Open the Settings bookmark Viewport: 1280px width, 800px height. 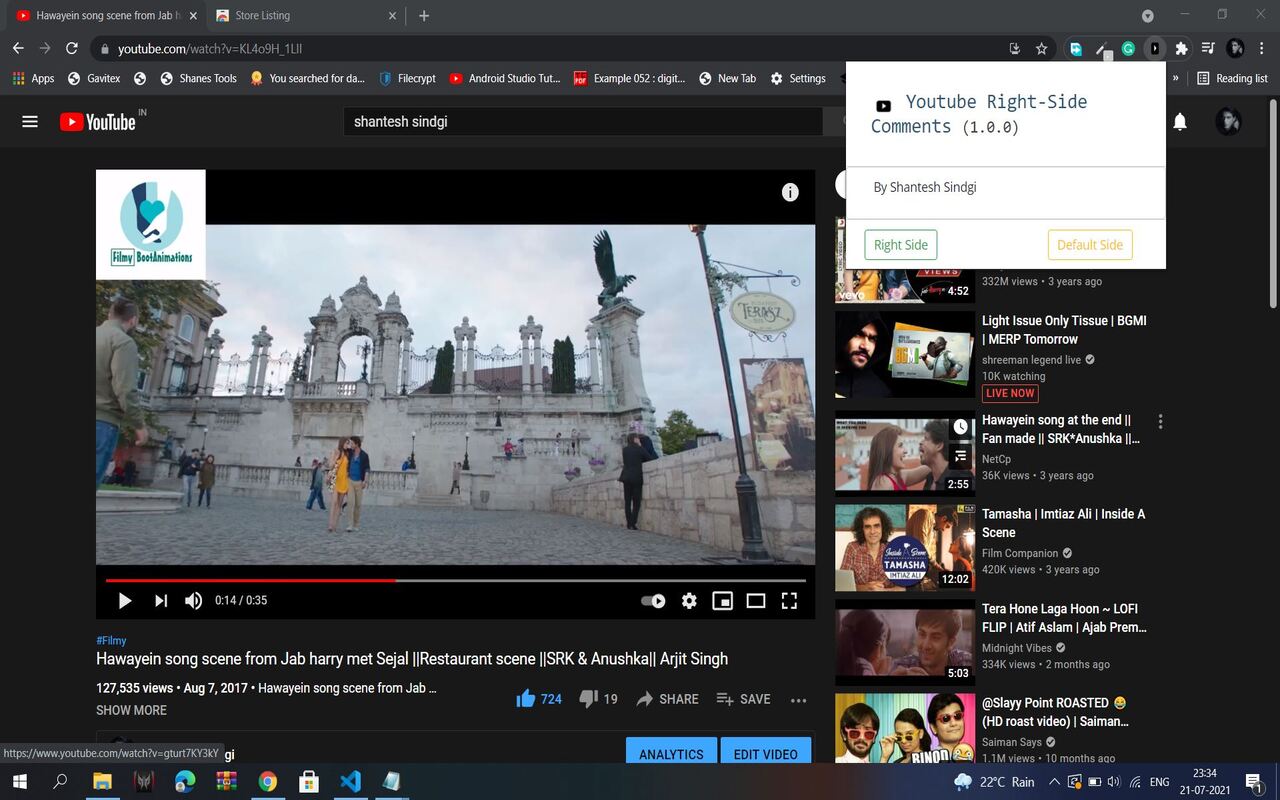click(x=797, y=78)
